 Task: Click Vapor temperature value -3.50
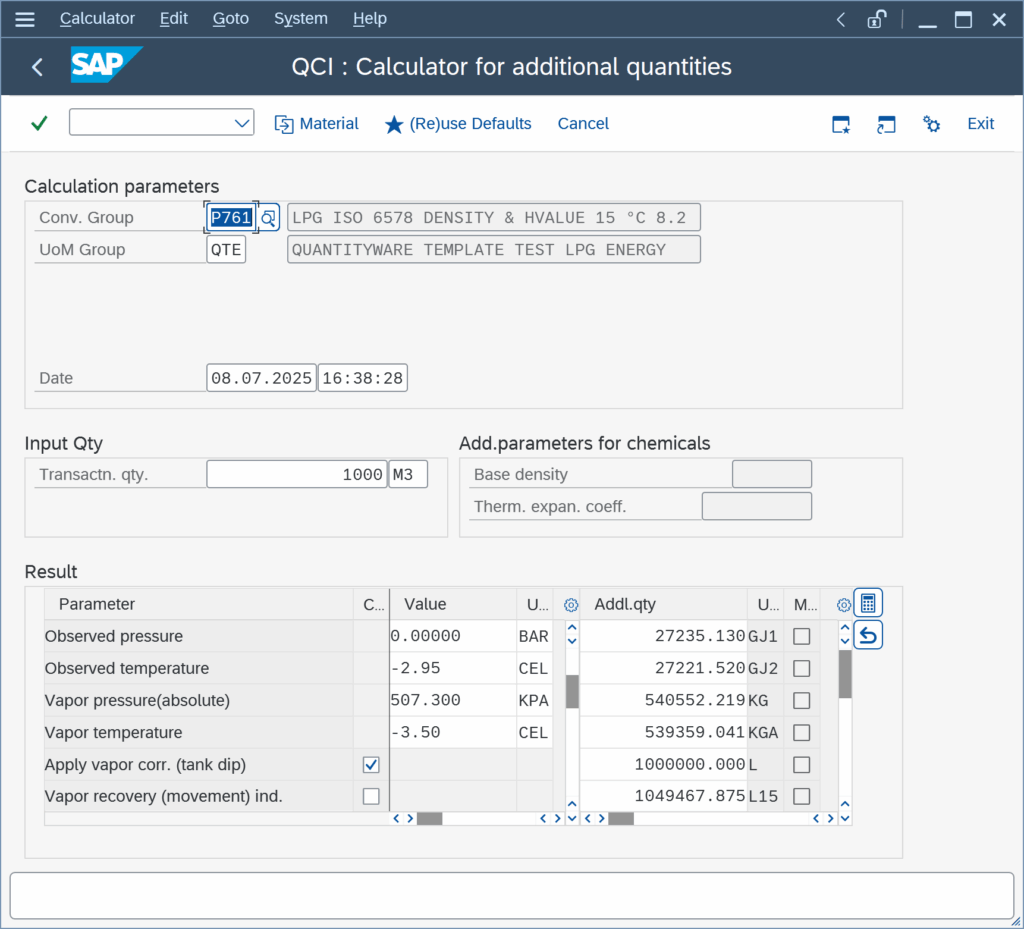tap(453, 732)
